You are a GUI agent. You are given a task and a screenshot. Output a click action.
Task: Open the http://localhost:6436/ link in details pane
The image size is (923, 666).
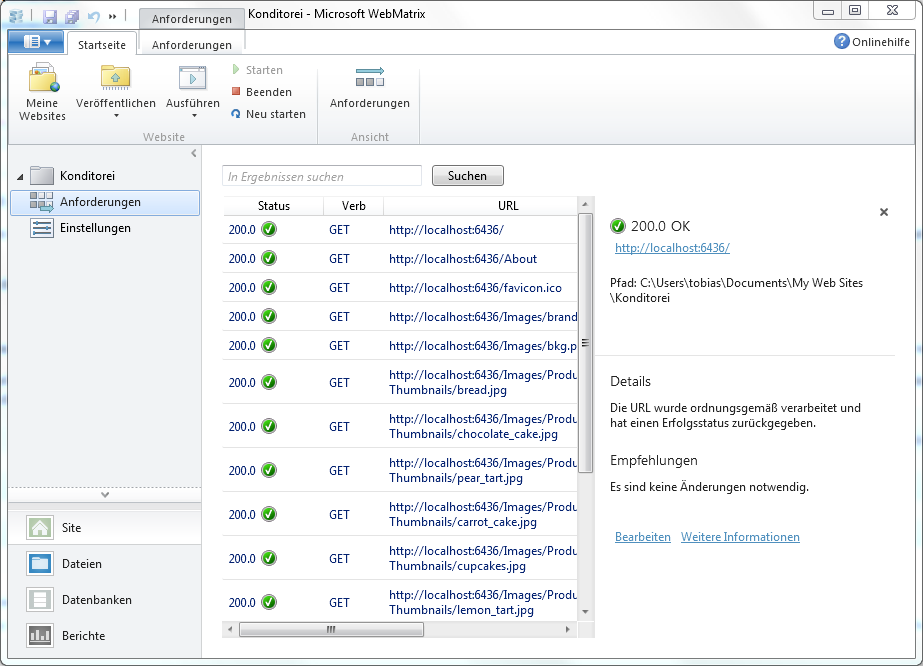click(672, 248)
